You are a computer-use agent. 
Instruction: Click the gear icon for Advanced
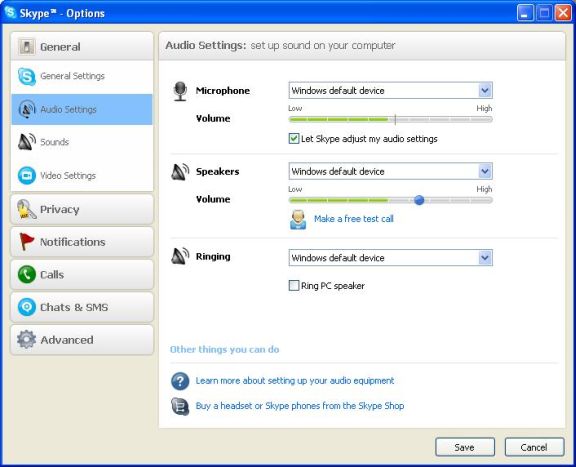click(26, 339)
